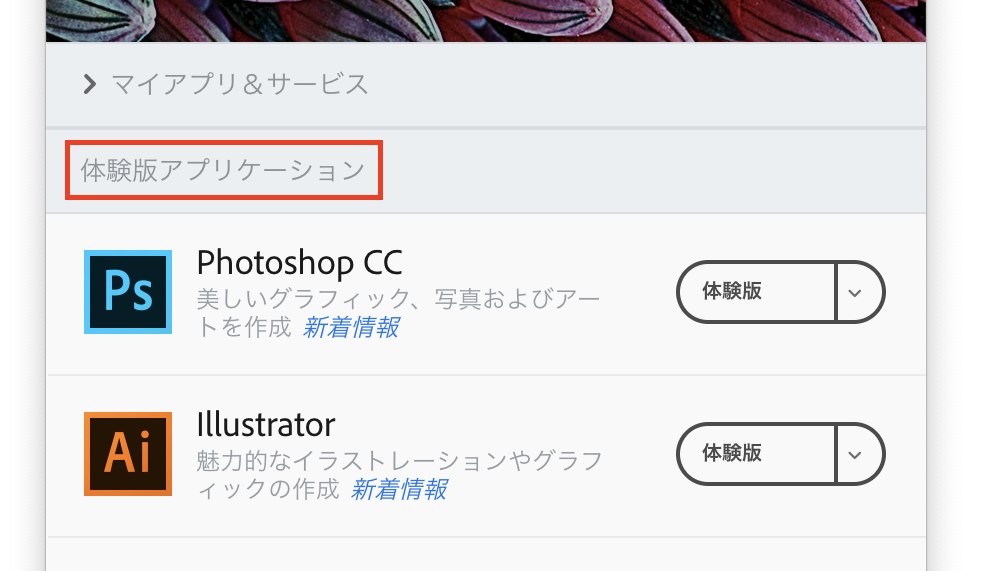Viewport: 998px width, 571px height.
Task: Open Photoshop 新着情報 link
Action: 351,328
